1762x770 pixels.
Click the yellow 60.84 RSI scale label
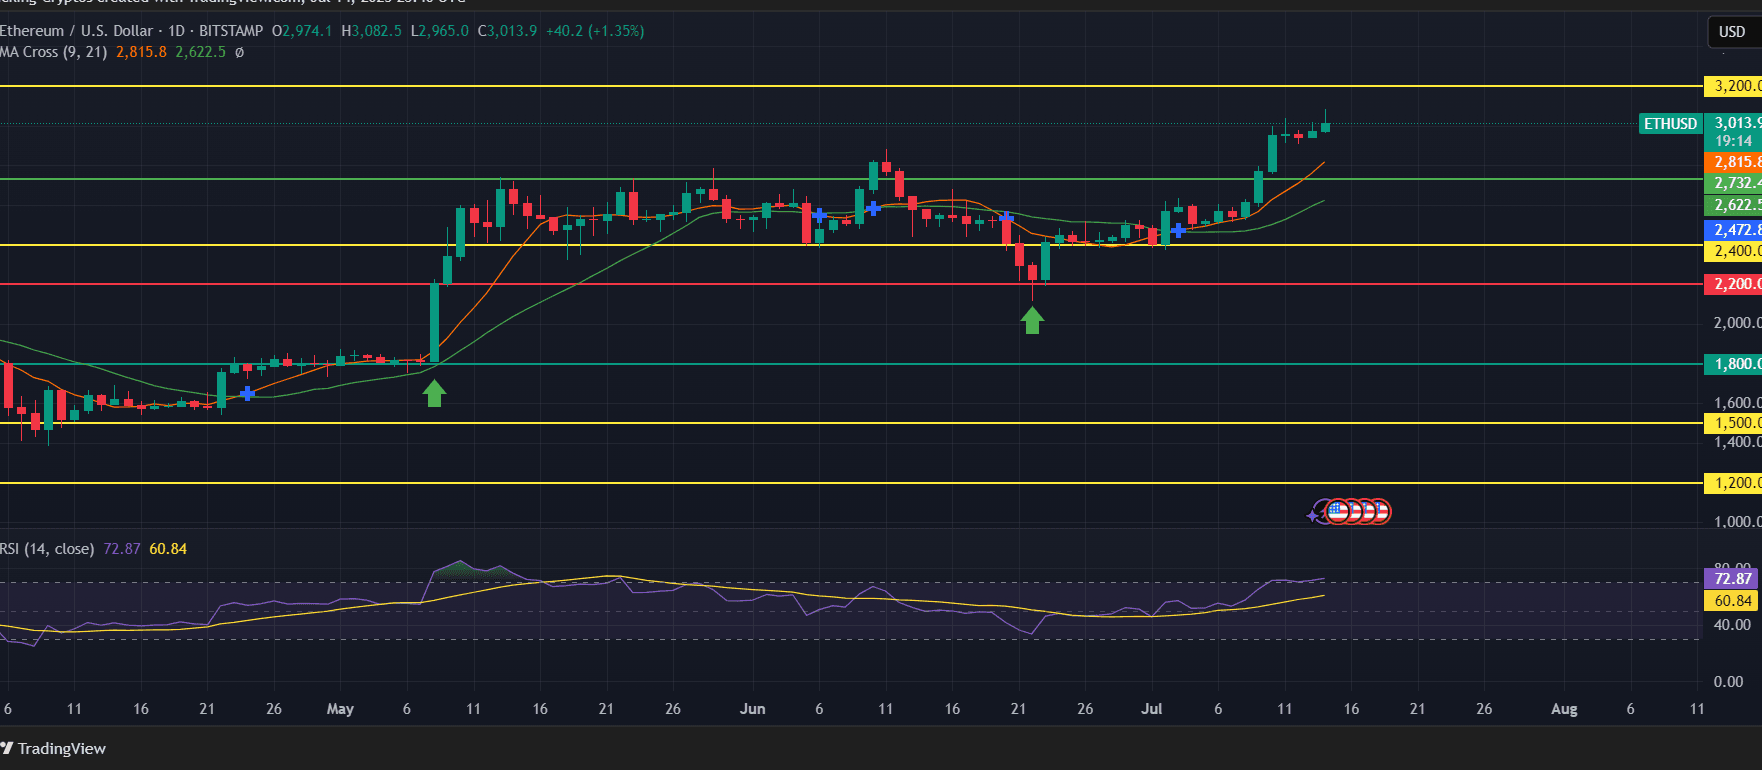[1731, 601]
